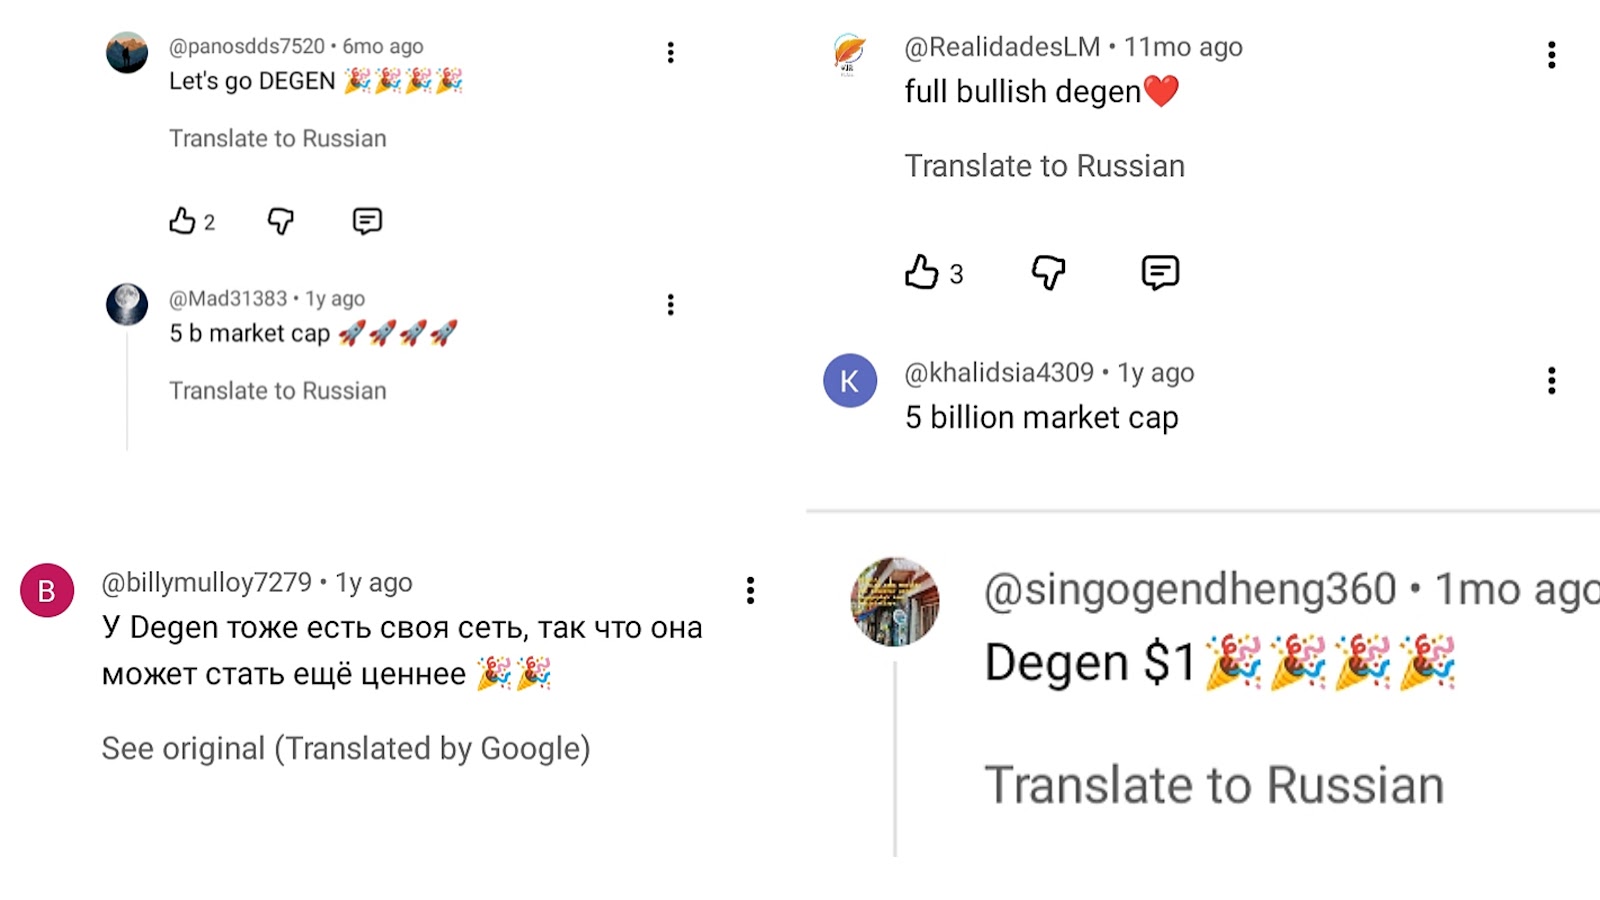Viewport: 1600px width, 900px height.
Task: Open panosdds7520 profile avatar
Action: pos(127,53)
